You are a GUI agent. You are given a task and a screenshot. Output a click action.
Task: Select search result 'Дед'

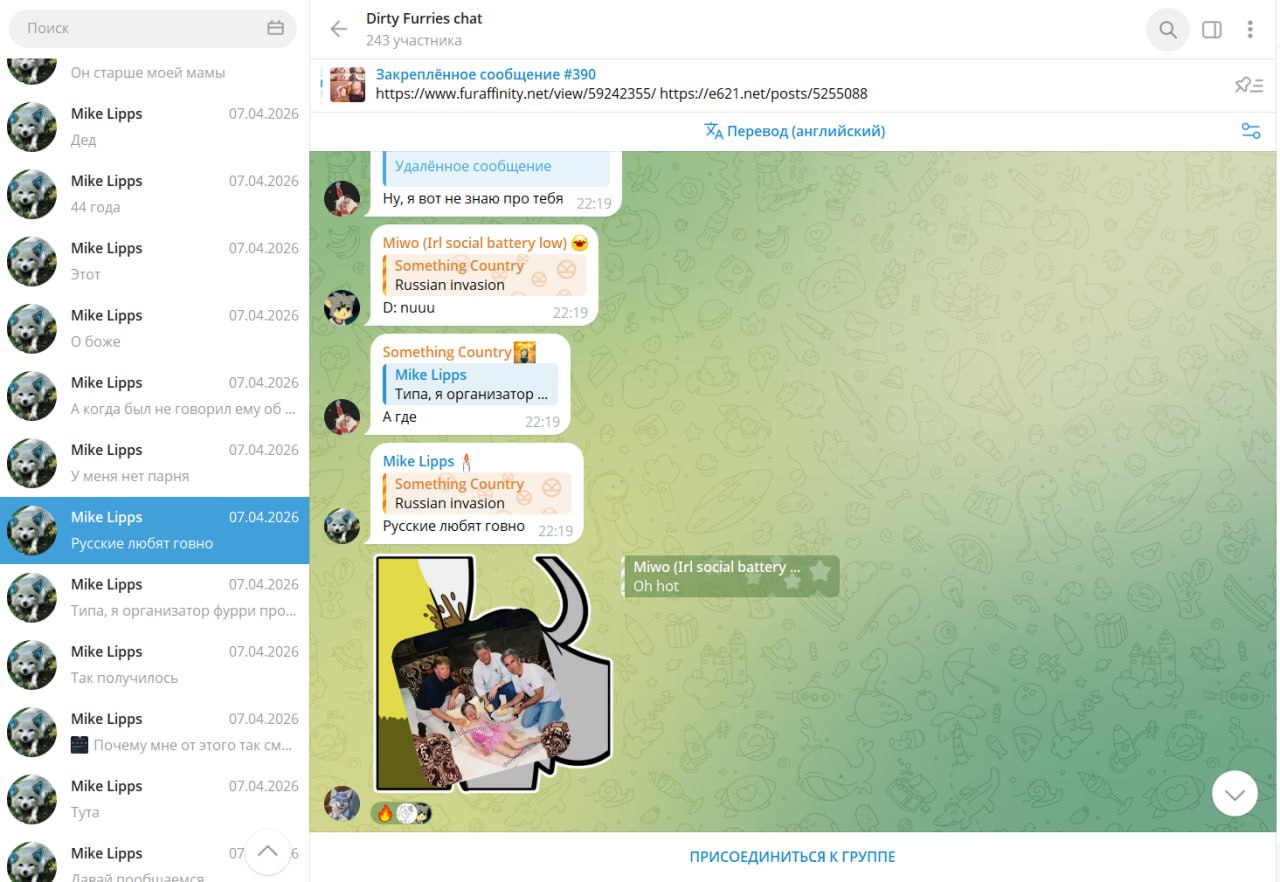(155, 127)
